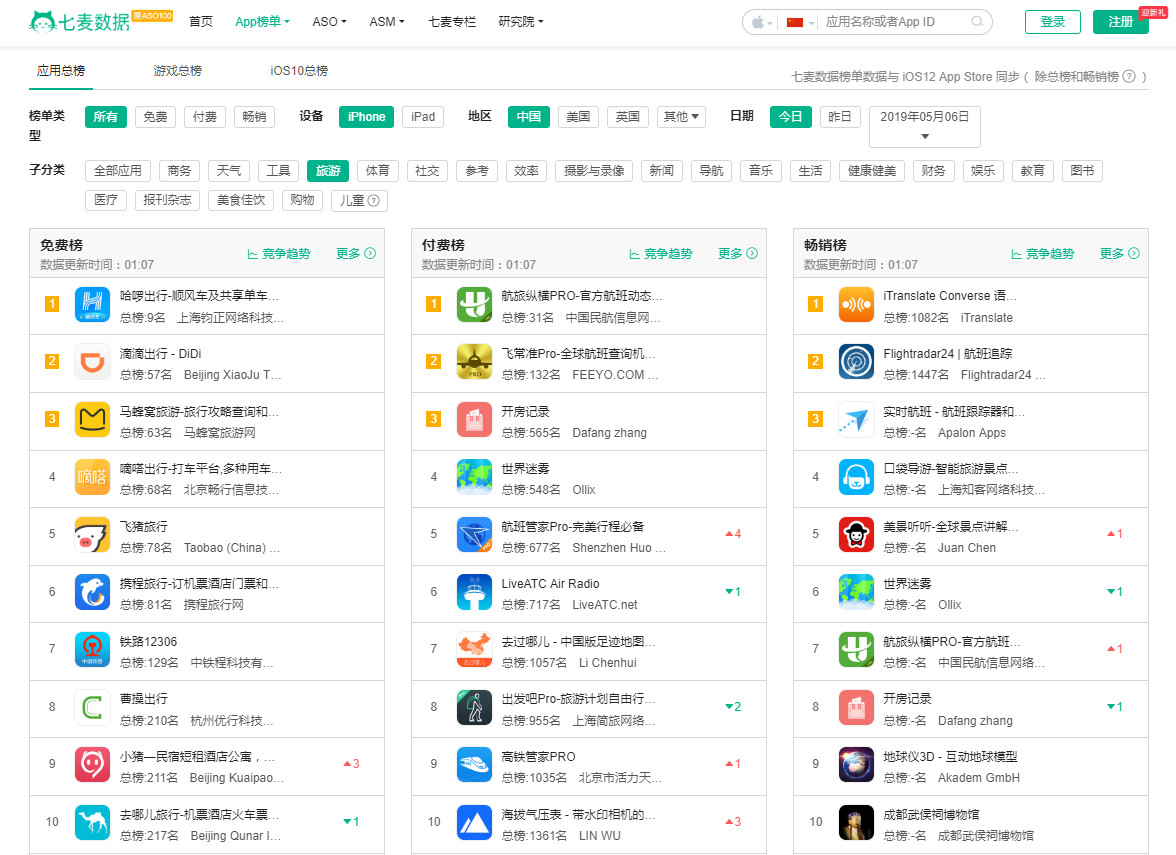This screenshot has height=855, width=1176.
Task: Filter chart type to 付费
Action: 205,117
